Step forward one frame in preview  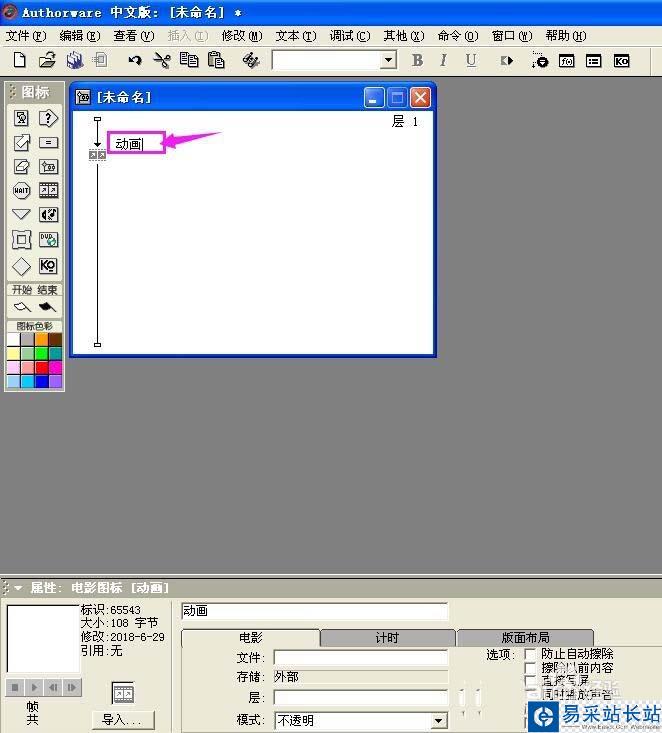pos(72,687)
